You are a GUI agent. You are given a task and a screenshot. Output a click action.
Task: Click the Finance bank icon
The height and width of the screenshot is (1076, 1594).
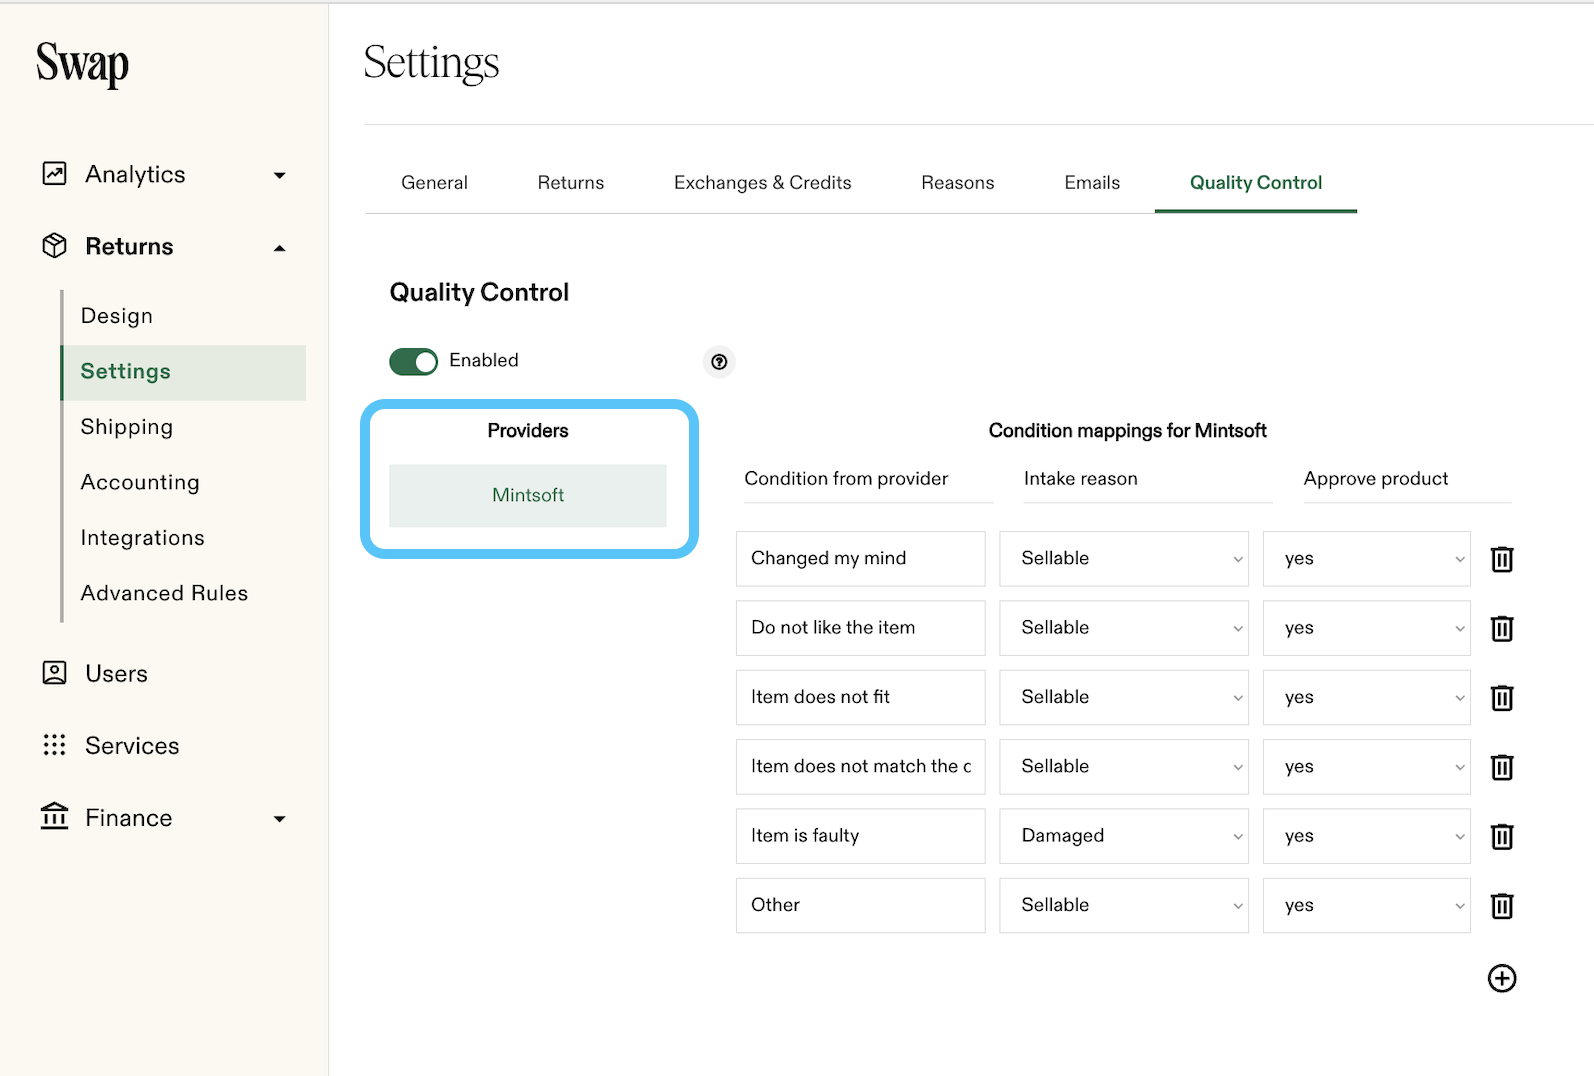(x=55, y=816)
